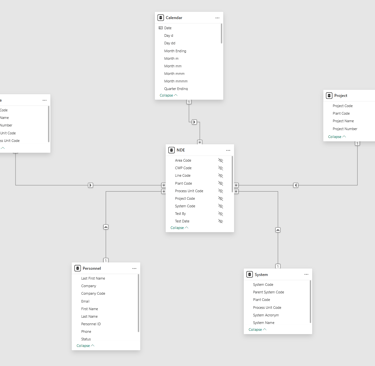Image resolution: width=375 pixels, height=366 pixels.
Task: Collapse the Calendar table
Action: pos(168,96)
